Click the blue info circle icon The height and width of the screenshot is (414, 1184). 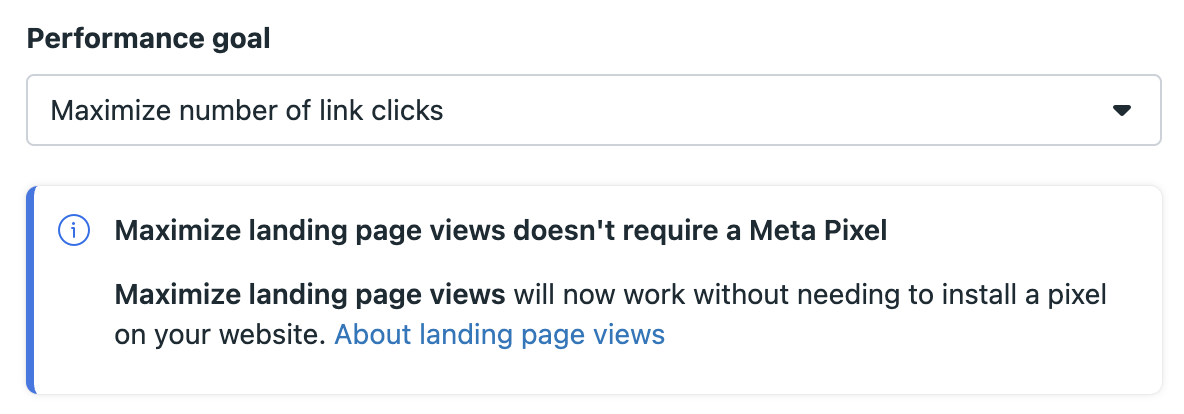point(74,231)
